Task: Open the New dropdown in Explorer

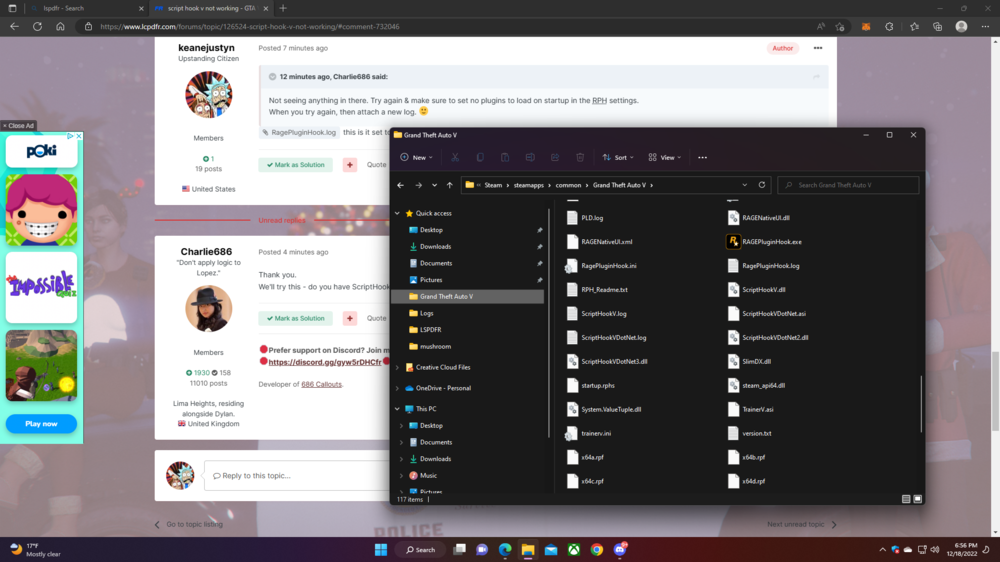Action: 416,158
